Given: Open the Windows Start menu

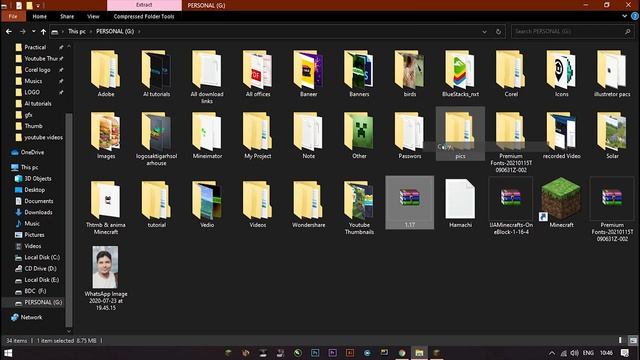Looking at the screenshot, I should pyautogui.click(x=8, y=353).
